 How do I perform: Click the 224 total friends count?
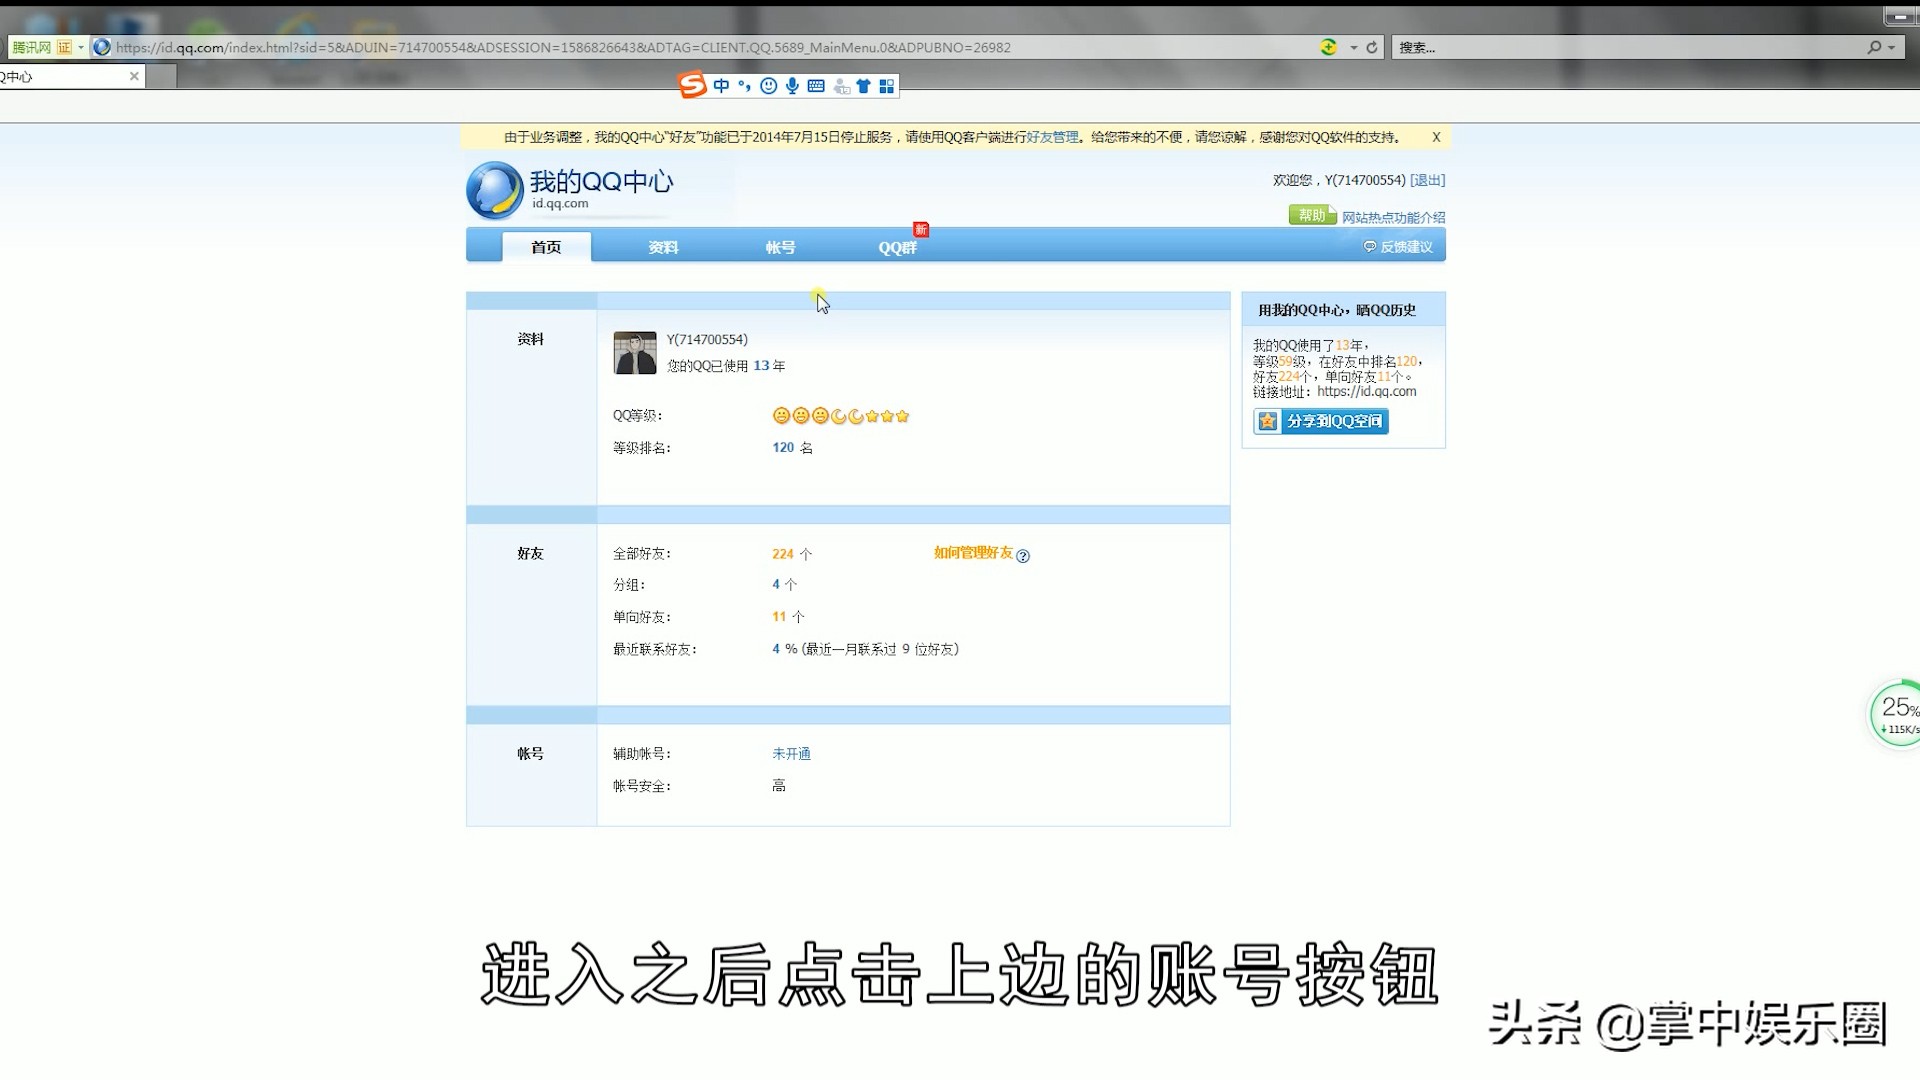(782, 554)
